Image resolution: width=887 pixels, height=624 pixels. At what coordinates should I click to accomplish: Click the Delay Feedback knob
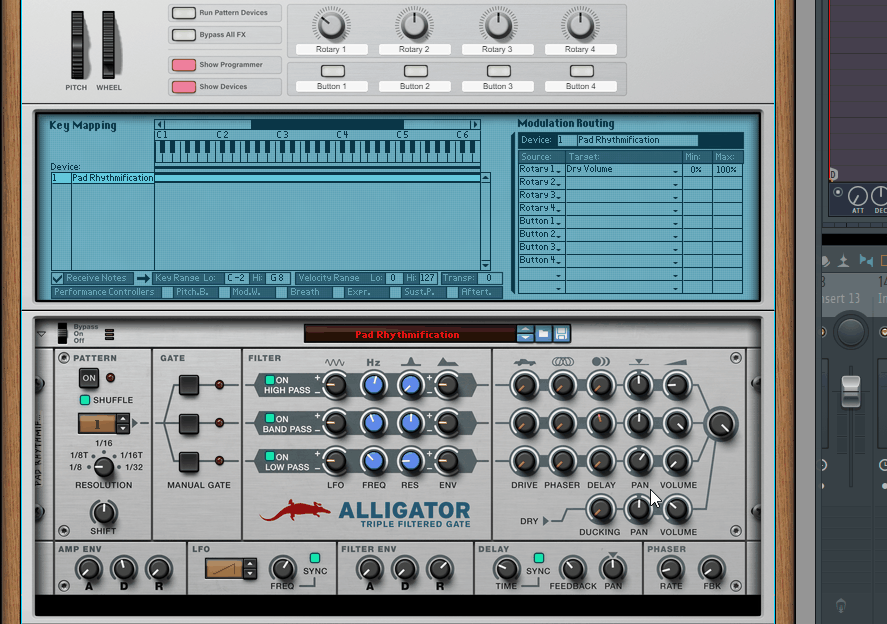[572, 569]
